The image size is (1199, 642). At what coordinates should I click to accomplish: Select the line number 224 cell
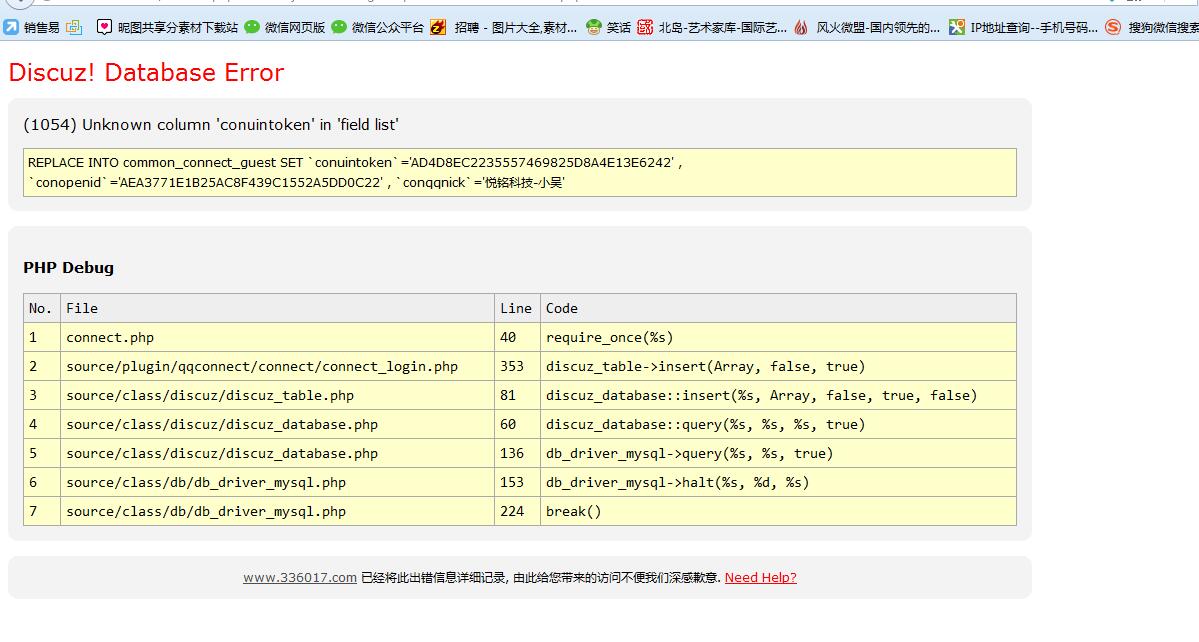pos(512,511)
